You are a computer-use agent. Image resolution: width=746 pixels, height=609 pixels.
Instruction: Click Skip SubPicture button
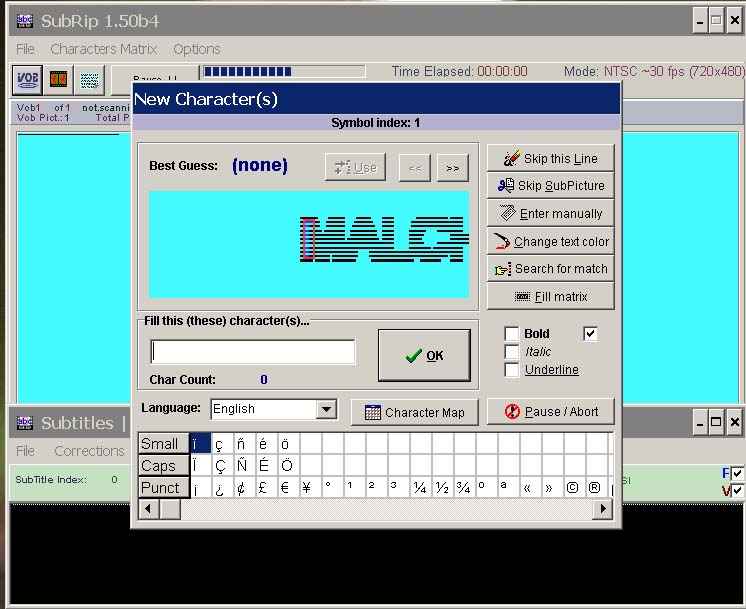coord(550,186)
